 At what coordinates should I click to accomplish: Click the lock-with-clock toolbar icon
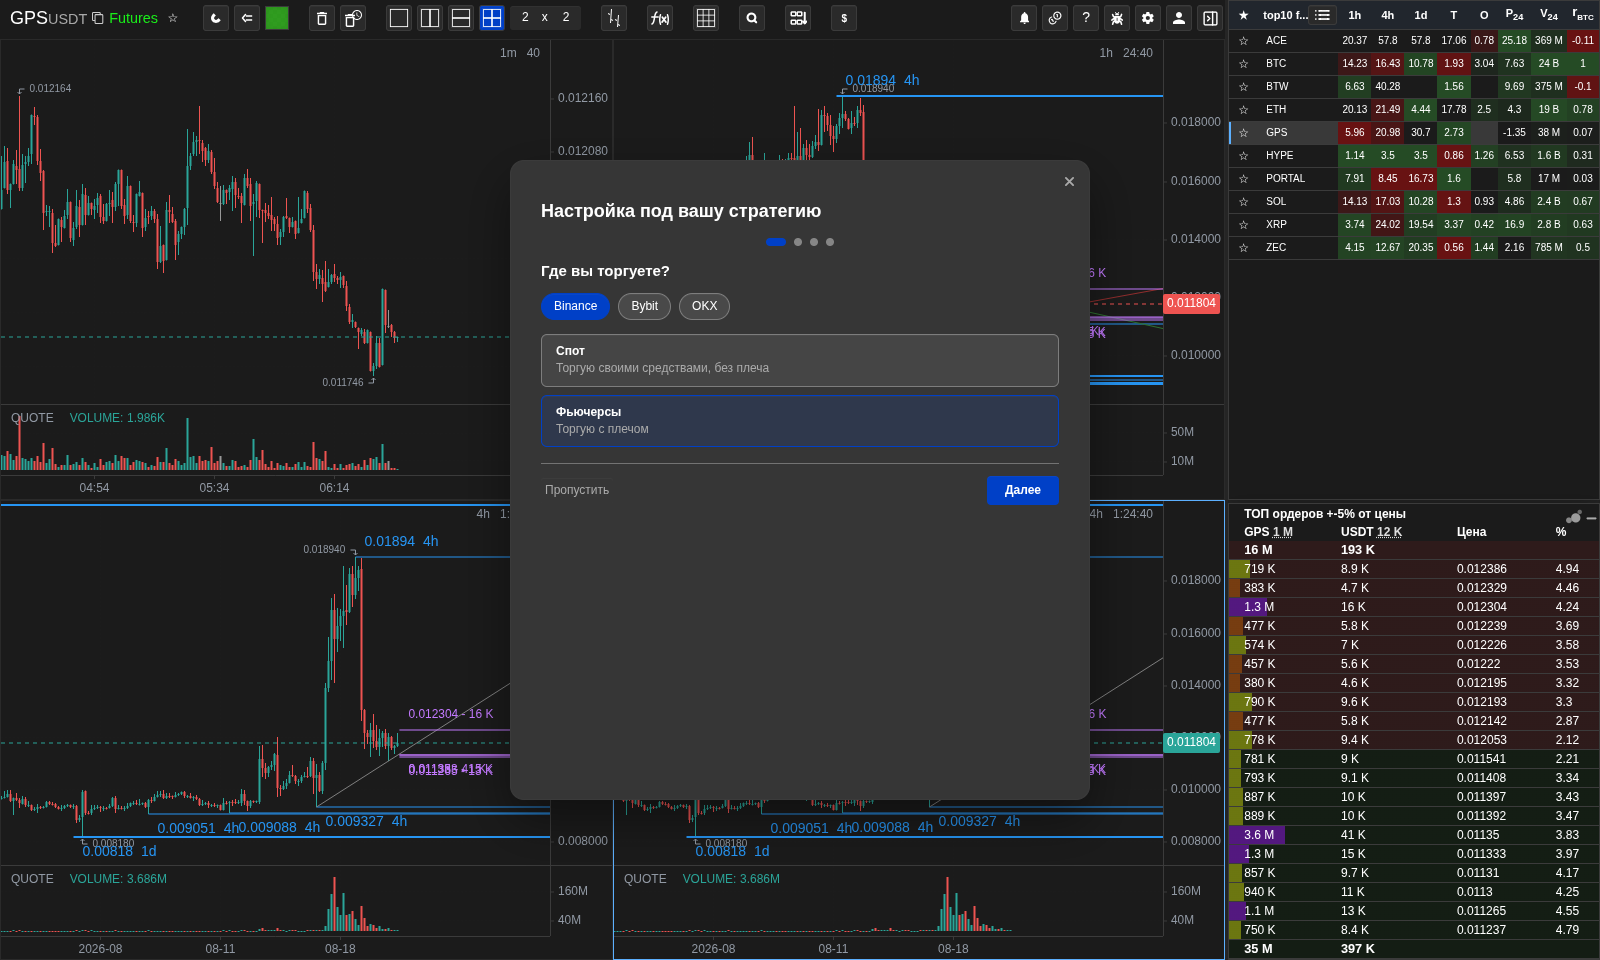tap(353, 18)
